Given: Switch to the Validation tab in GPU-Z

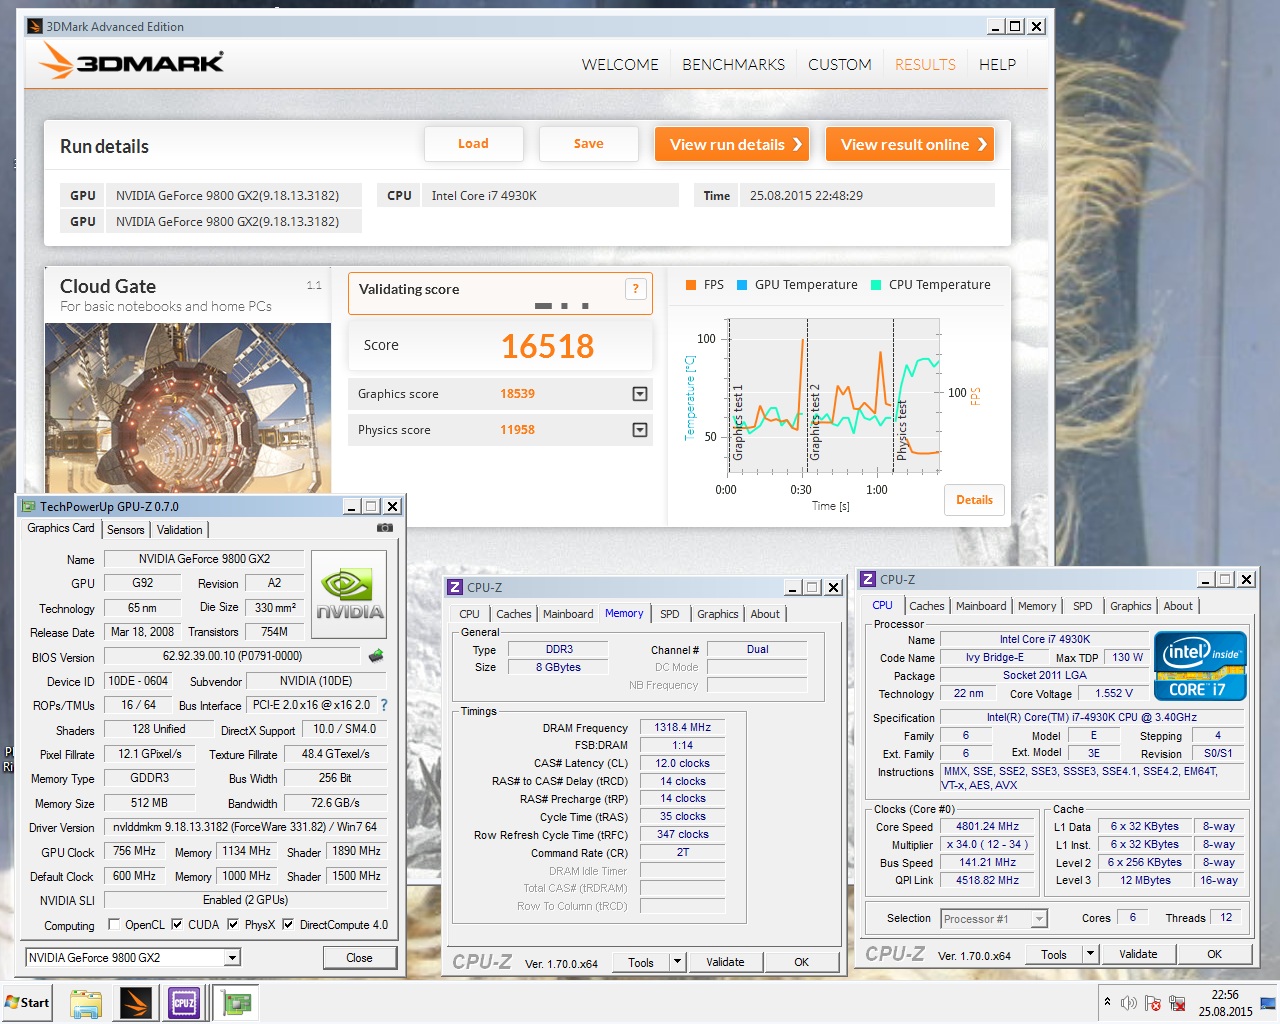Looking at the screenshot, I should 179,530.
